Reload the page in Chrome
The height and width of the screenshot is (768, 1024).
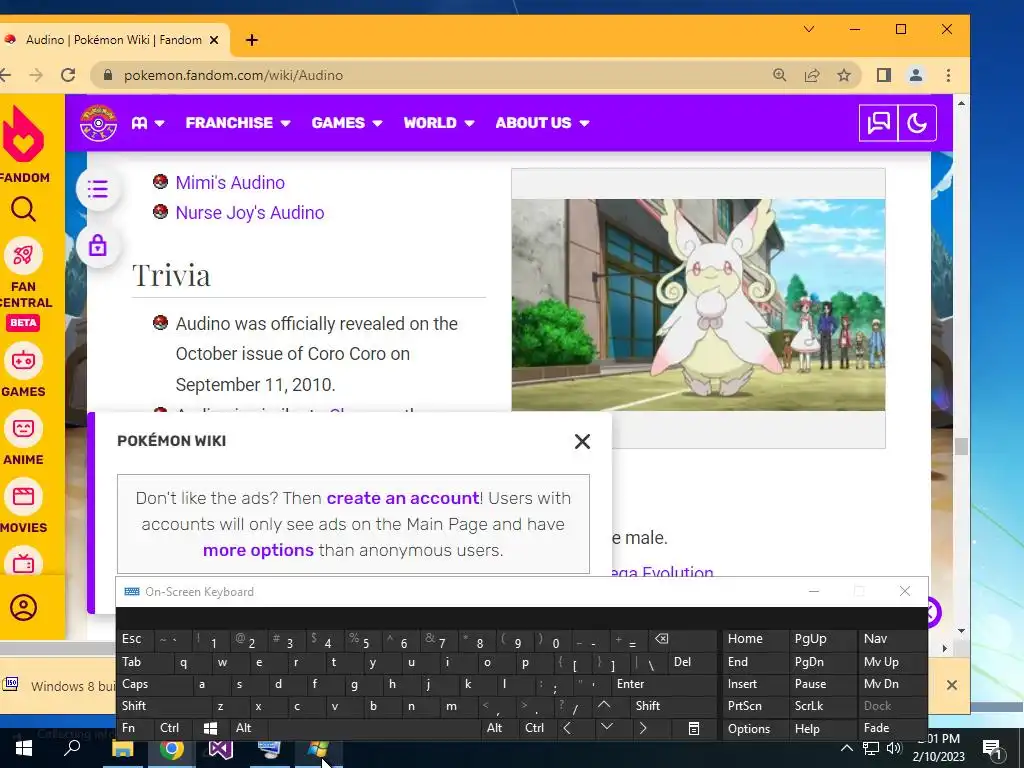[x=68, y=75]
